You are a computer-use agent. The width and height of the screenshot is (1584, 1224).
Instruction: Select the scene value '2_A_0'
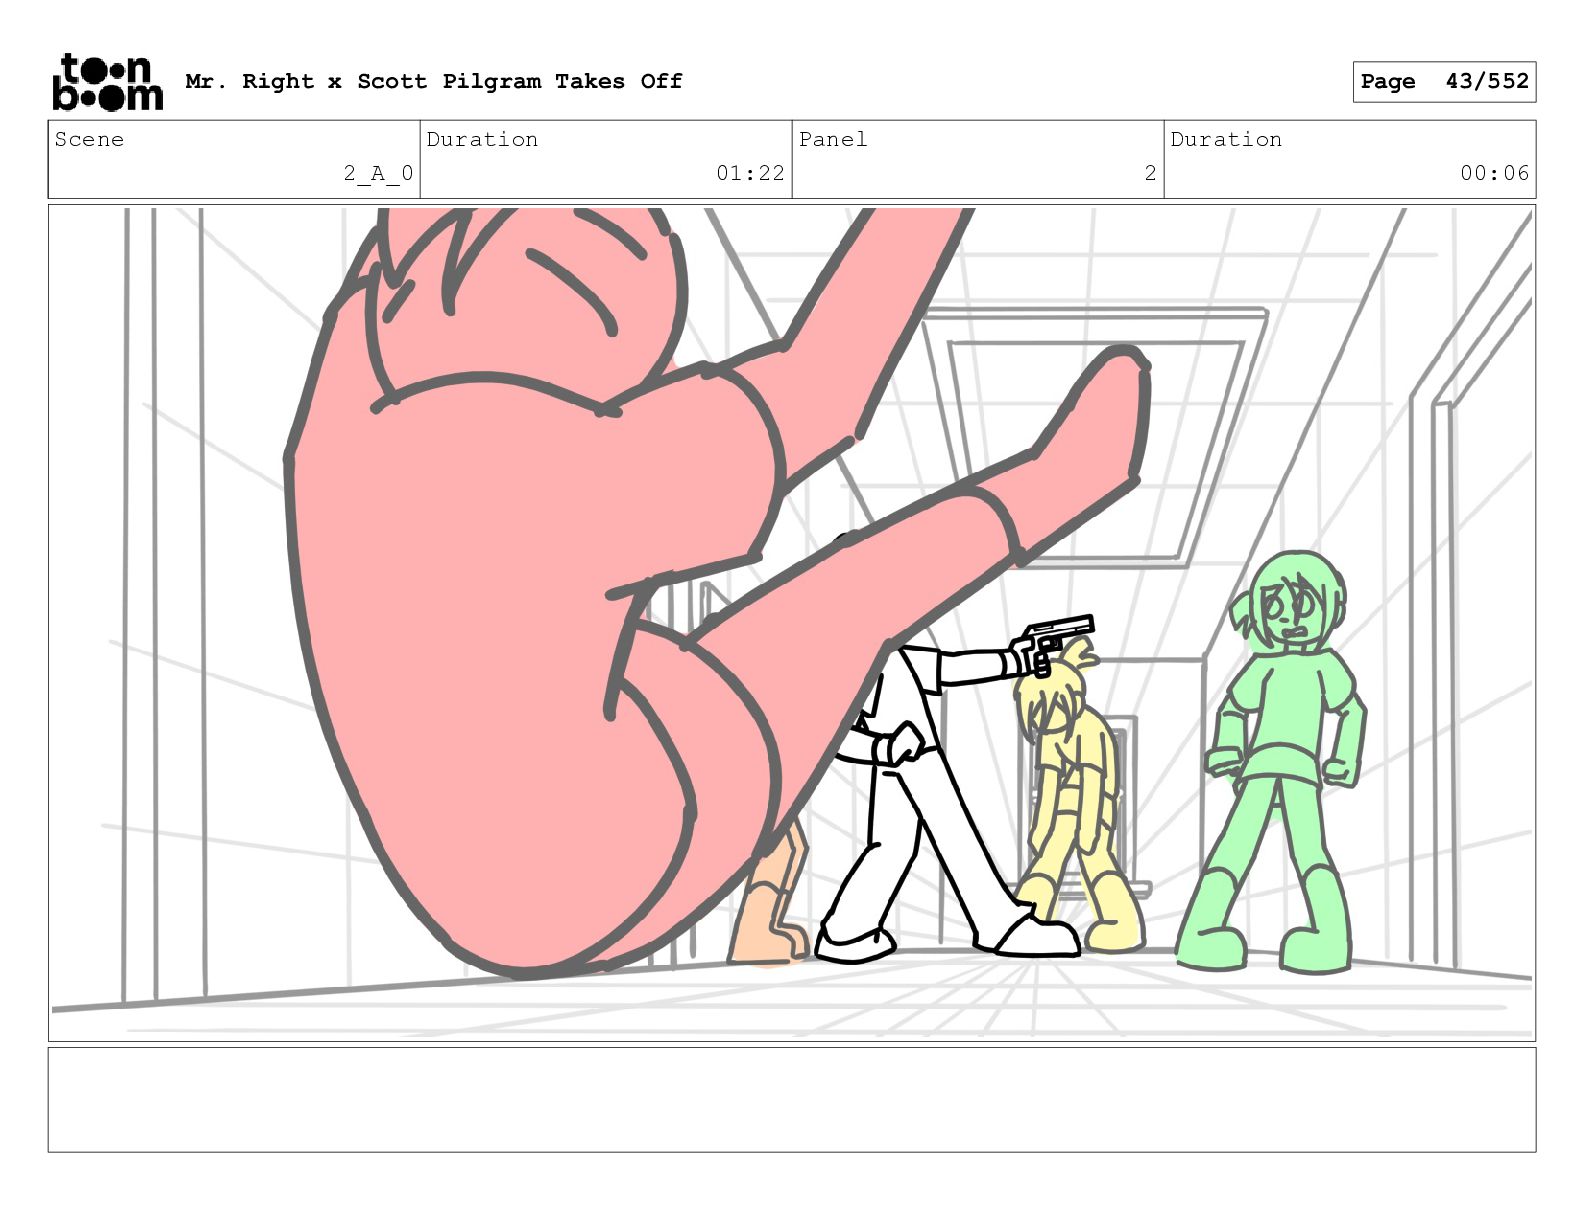(x=378, y=173)
